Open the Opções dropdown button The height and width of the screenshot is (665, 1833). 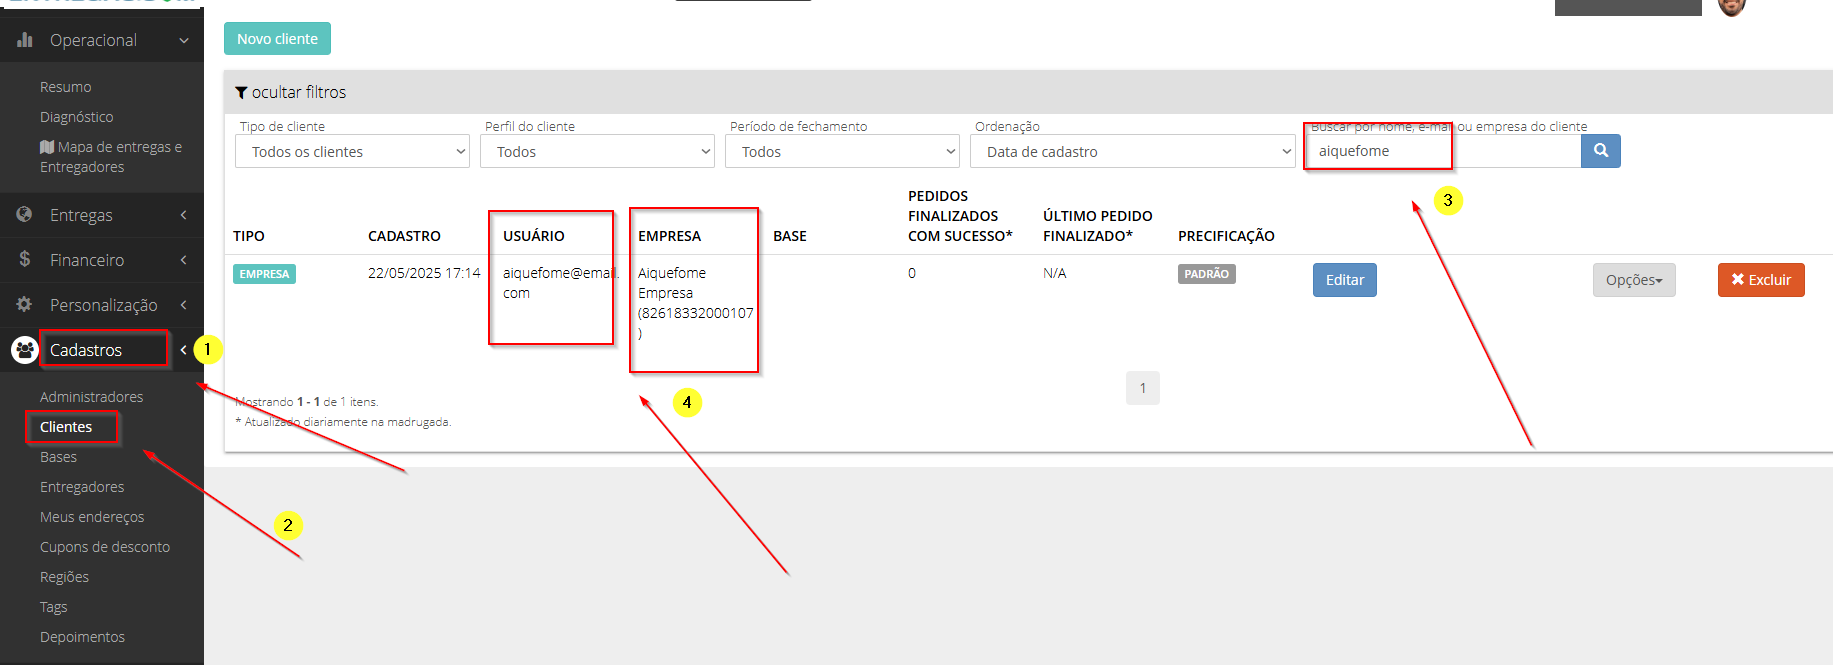1634,280
